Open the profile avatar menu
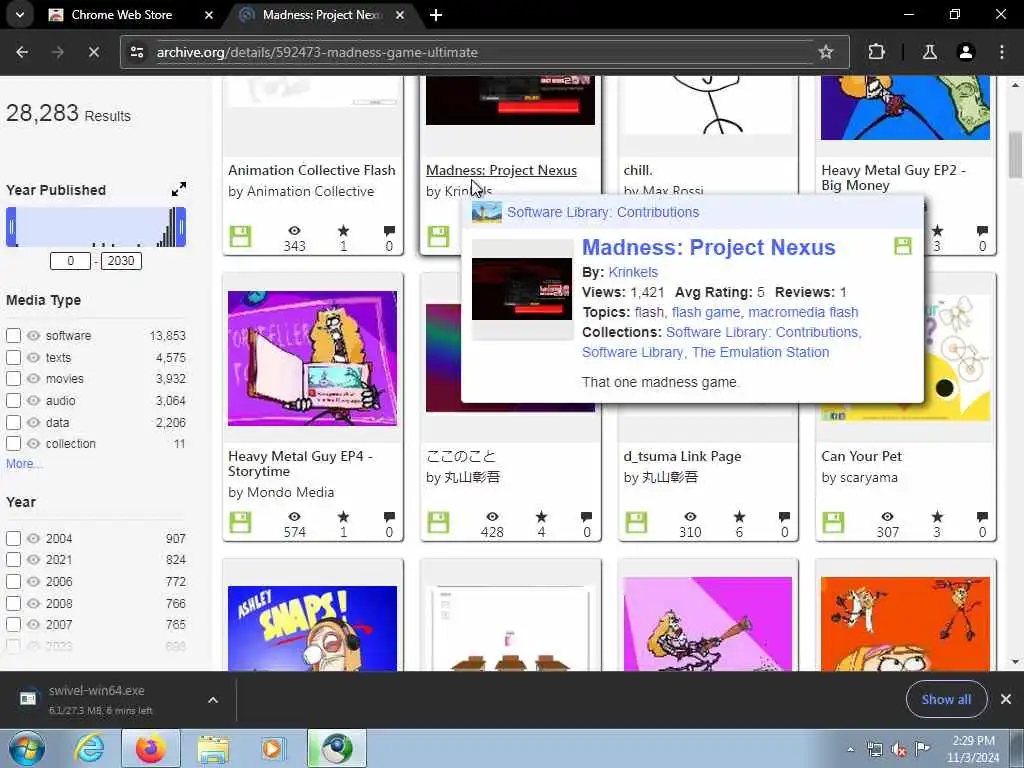Screen dimensions: 1024x768 point(965,52)
